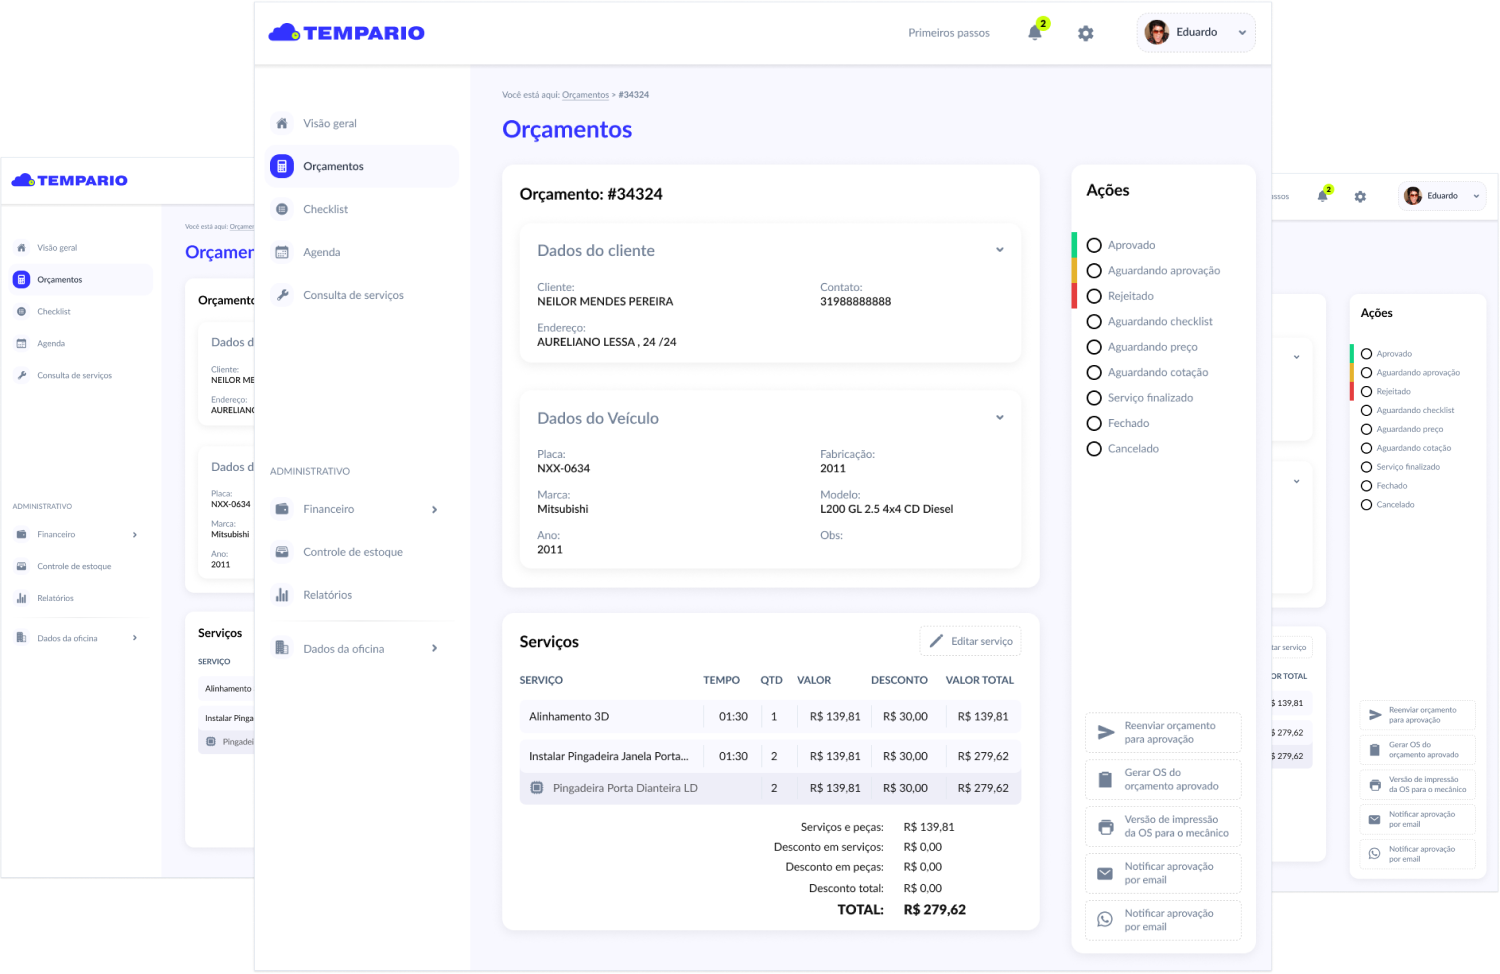
Task: Click the Financeiro wallet icon in the front sidebar
Action: (282, 509)
